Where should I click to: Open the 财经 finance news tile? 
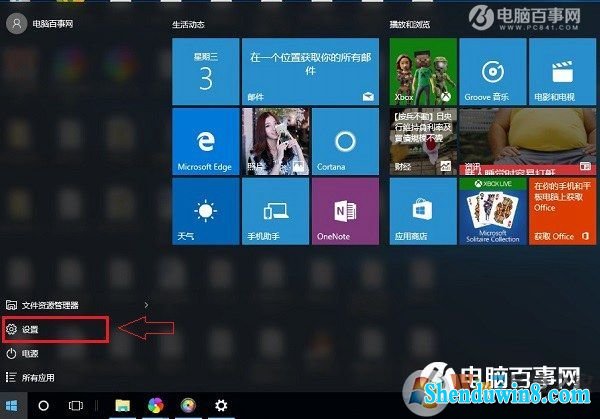(423, 141)
